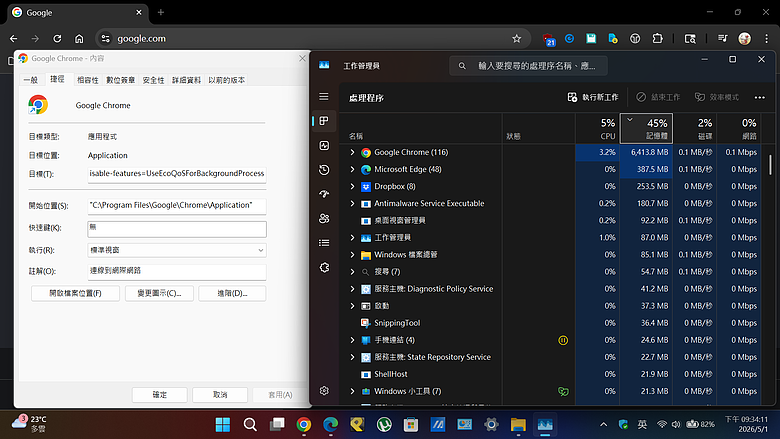Select the ShellHost process row

tap(549, 374)
